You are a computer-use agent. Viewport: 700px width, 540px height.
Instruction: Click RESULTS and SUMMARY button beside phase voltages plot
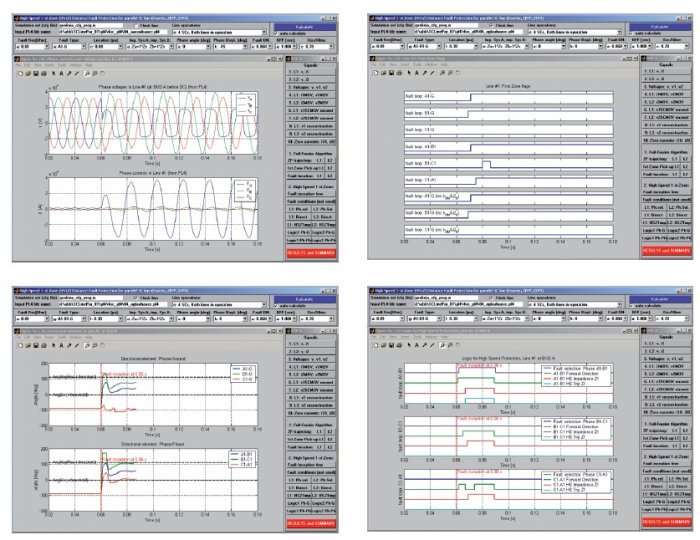(311, 253)
